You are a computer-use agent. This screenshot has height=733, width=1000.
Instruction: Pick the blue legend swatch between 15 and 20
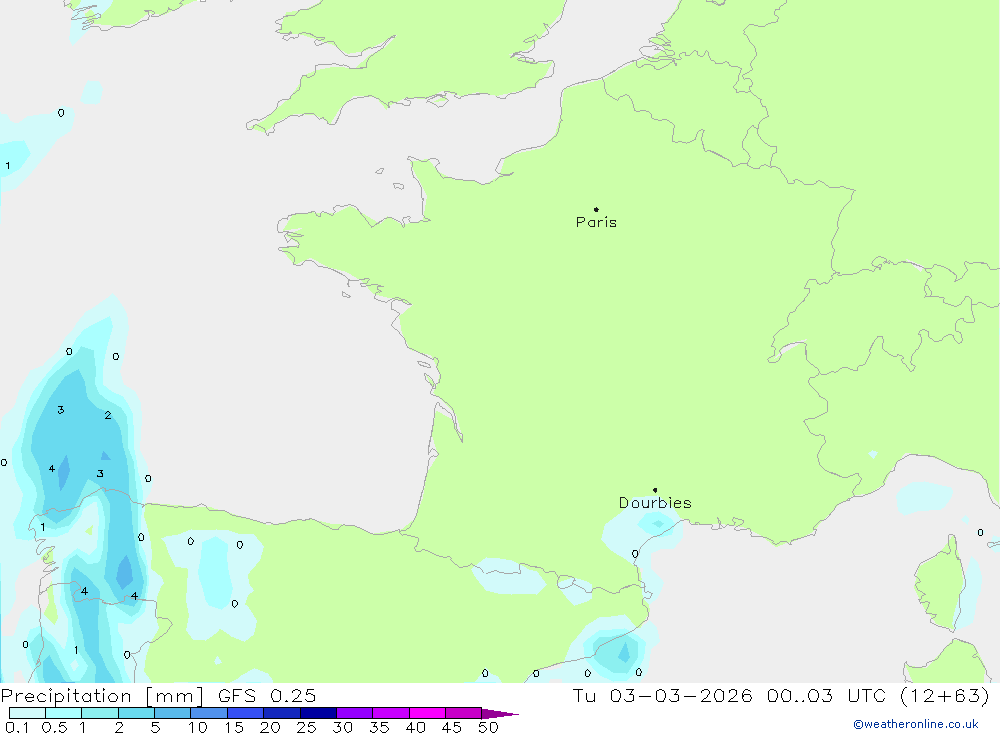point(246,713)
